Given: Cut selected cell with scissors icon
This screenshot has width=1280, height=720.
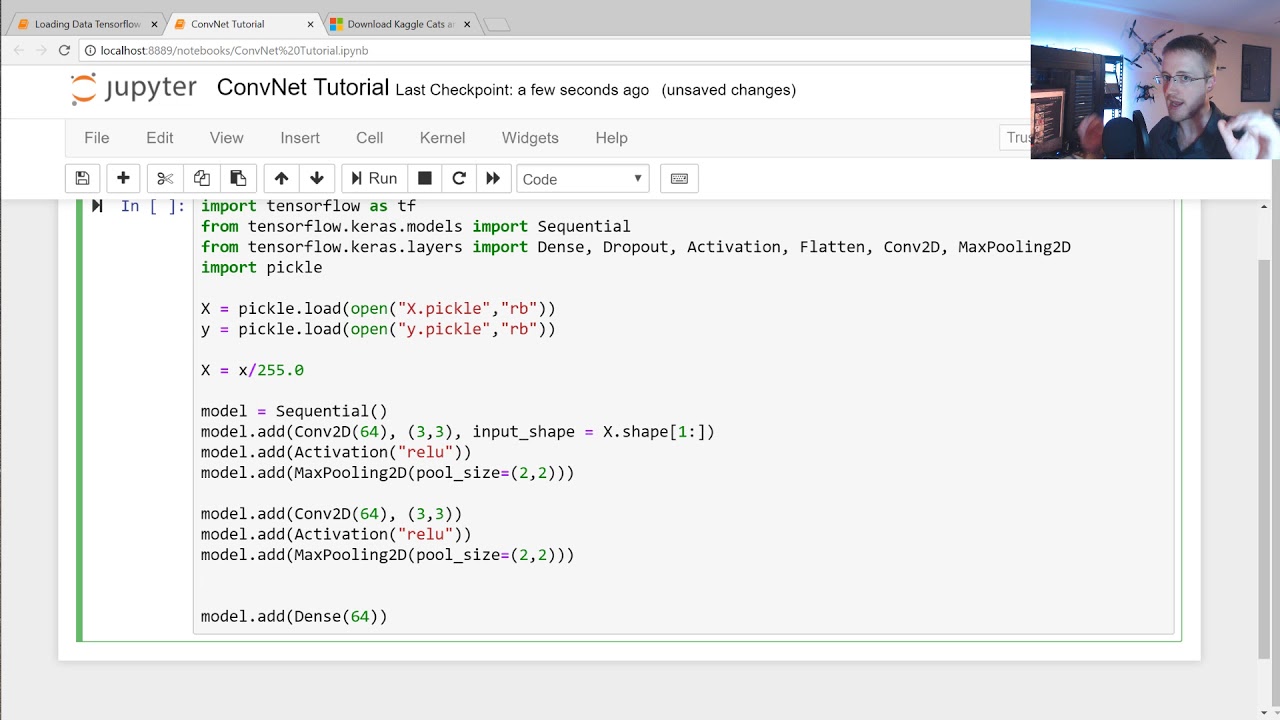Looking at the screenshot, I should [165, 179].
